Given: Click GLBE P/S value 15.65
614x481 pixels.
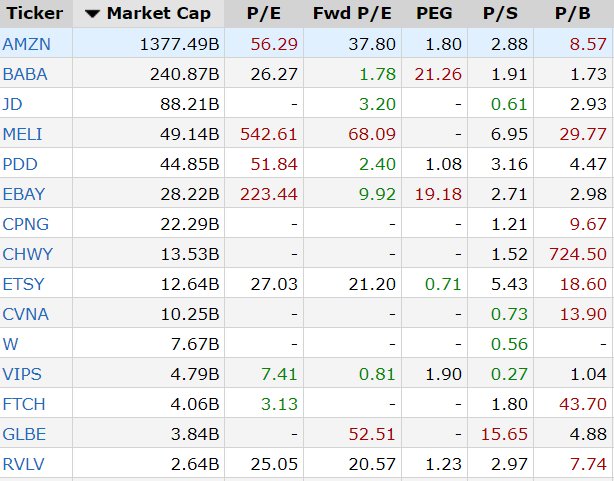Looking at the screenshot, I should tap(504, 434).
